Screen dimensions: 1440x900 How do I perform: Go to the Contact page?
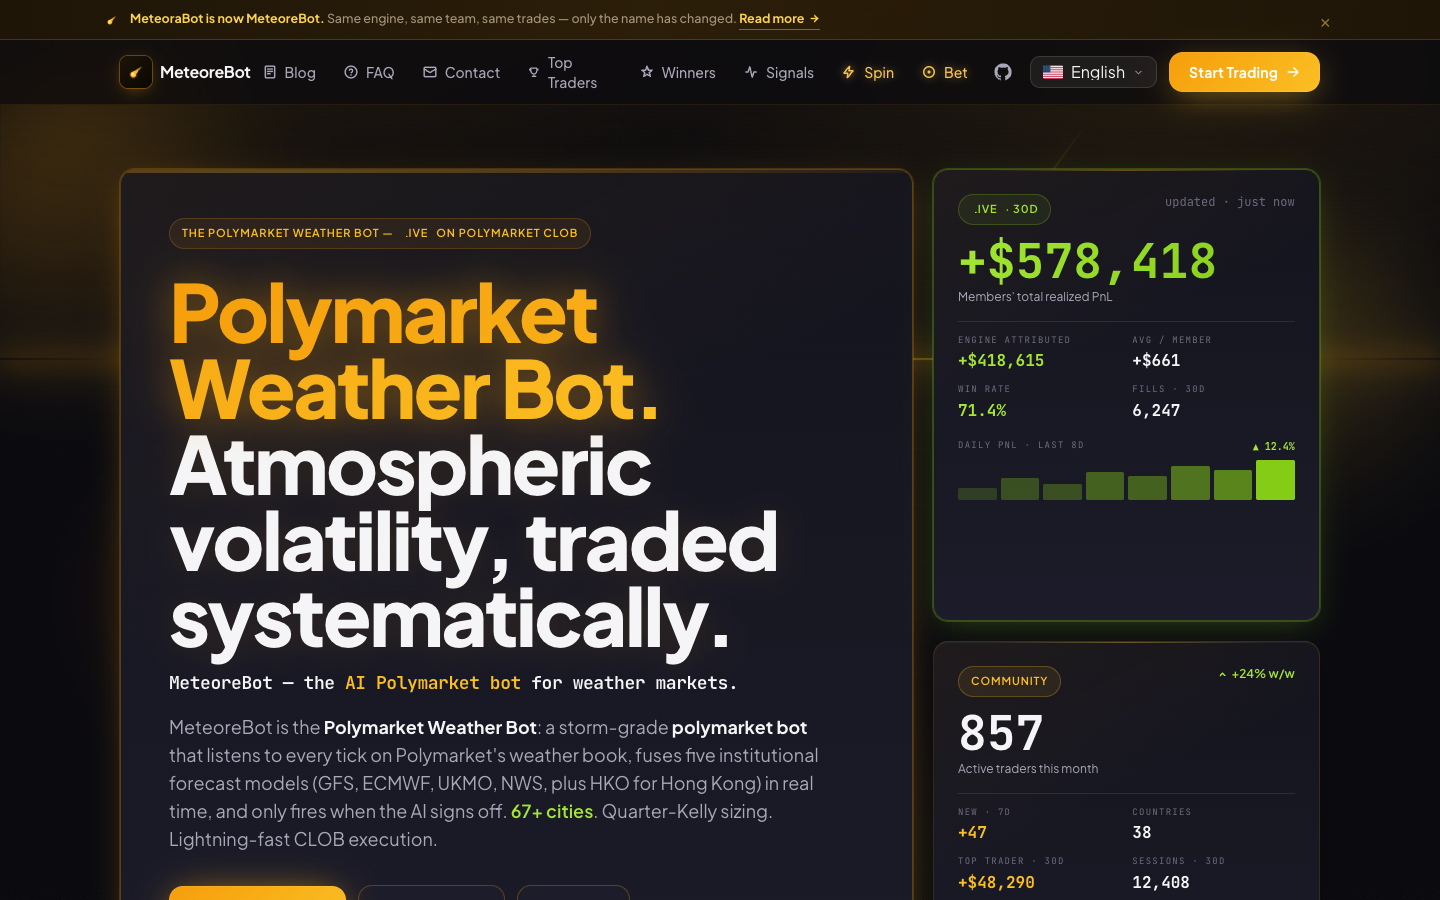pos(461,72)
